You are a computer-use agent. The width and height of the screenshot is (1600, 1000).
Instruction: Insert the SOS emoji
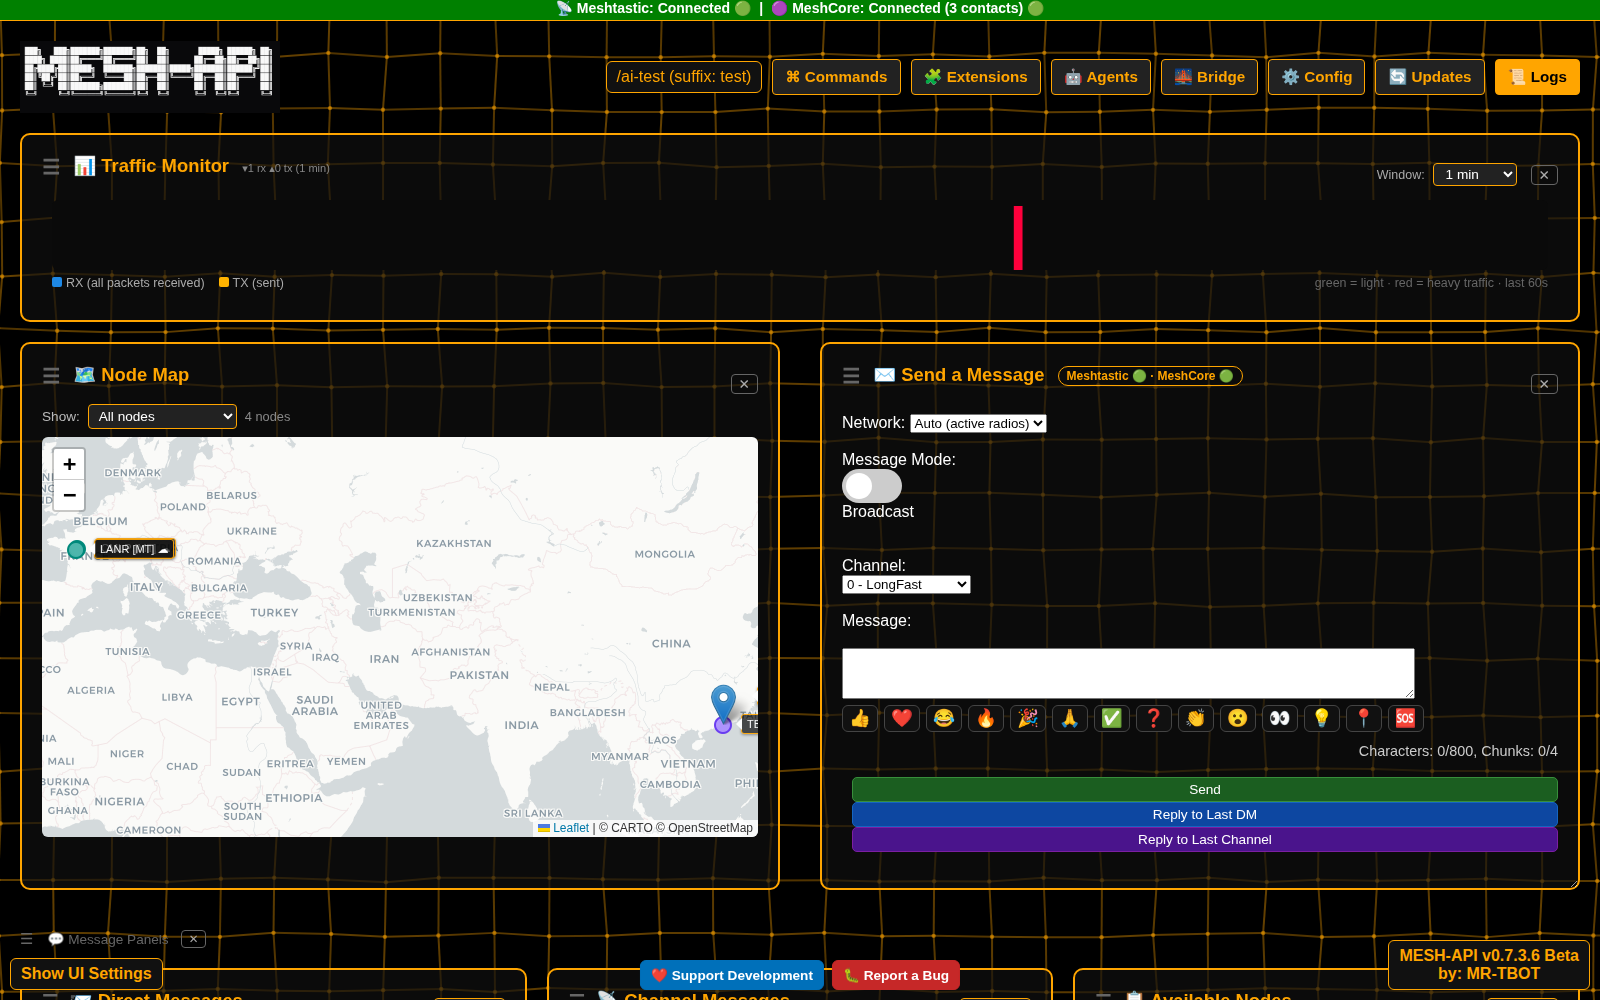pyautogui.click(x=1405, y=718)
